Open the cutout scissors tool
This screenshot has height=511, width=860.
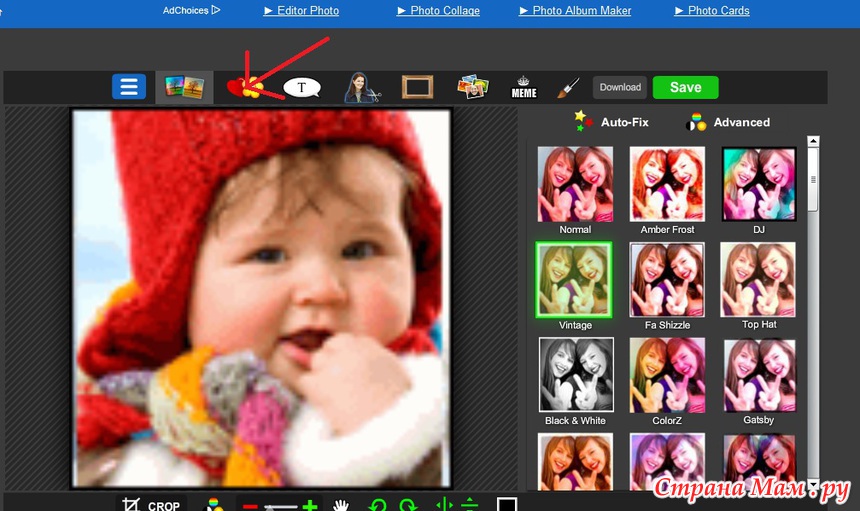tap(361, 87)
